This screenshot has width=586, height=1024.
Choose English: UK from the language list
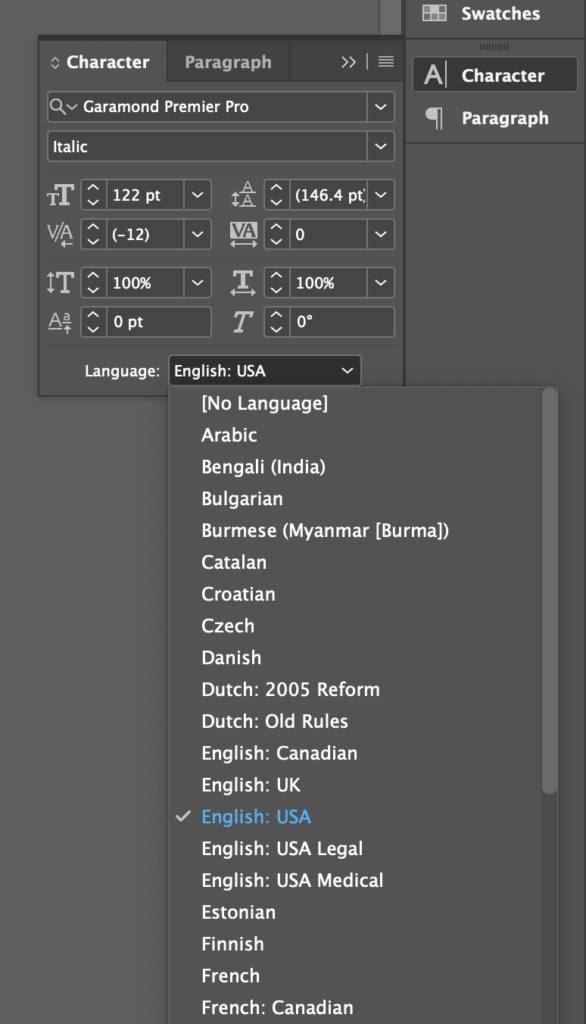click(x=251, y=785)
